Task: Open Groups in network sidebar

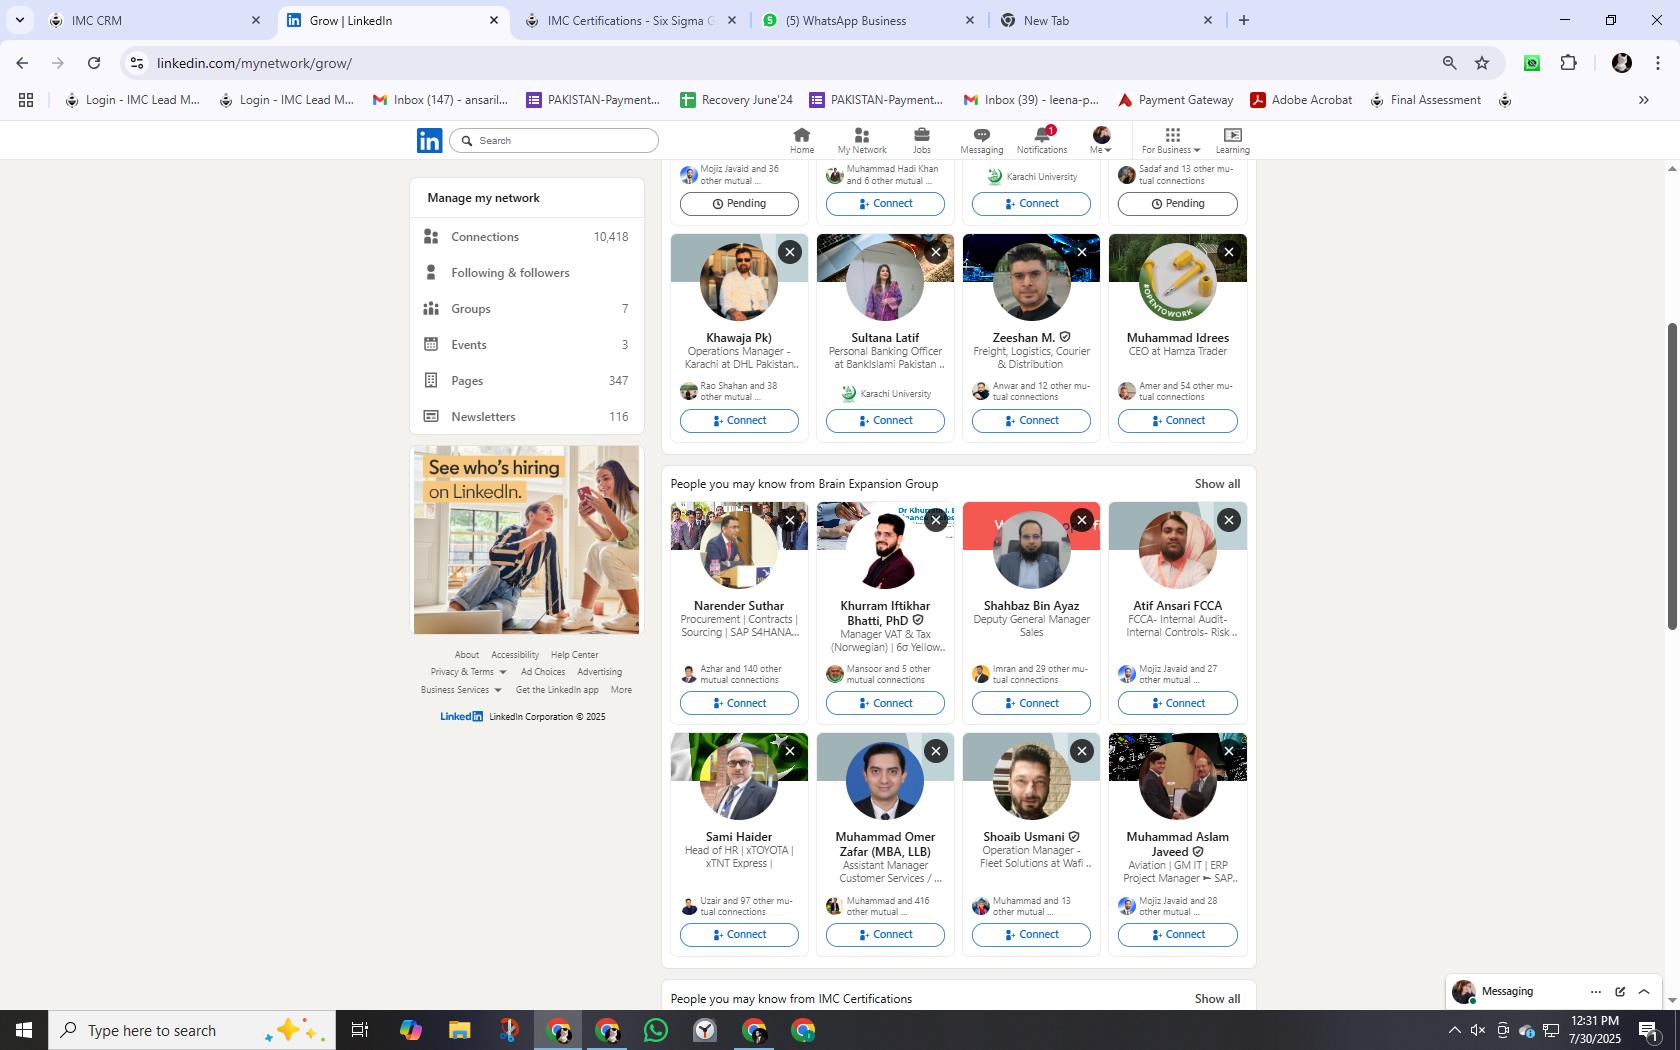Action: (527, 309)
